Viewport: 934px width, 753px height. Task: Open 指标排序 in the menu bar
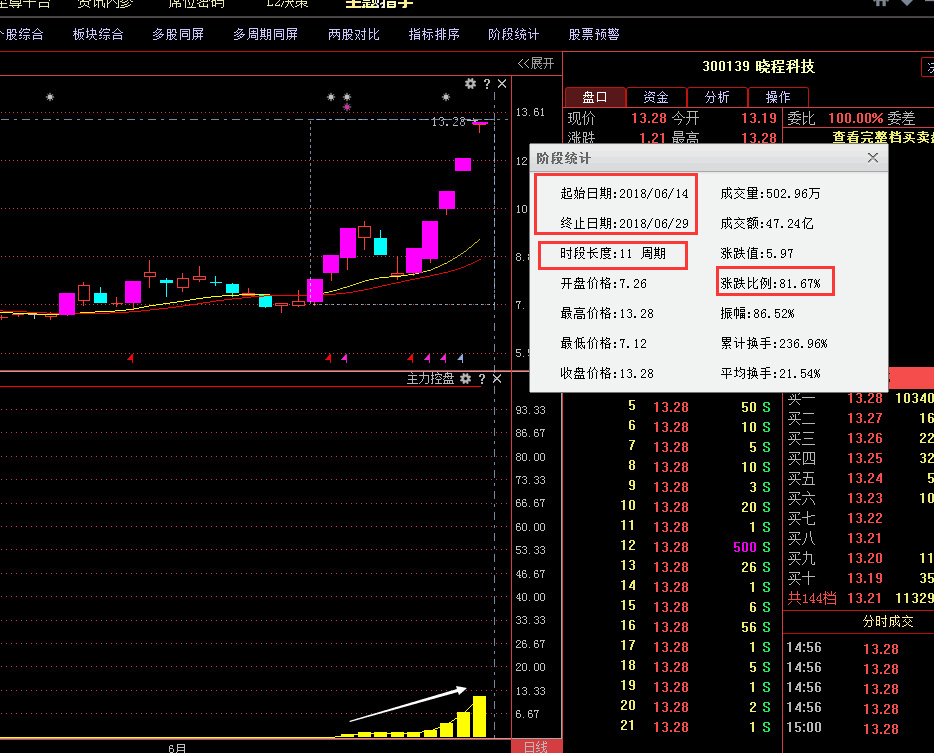[x=434, y=35]
